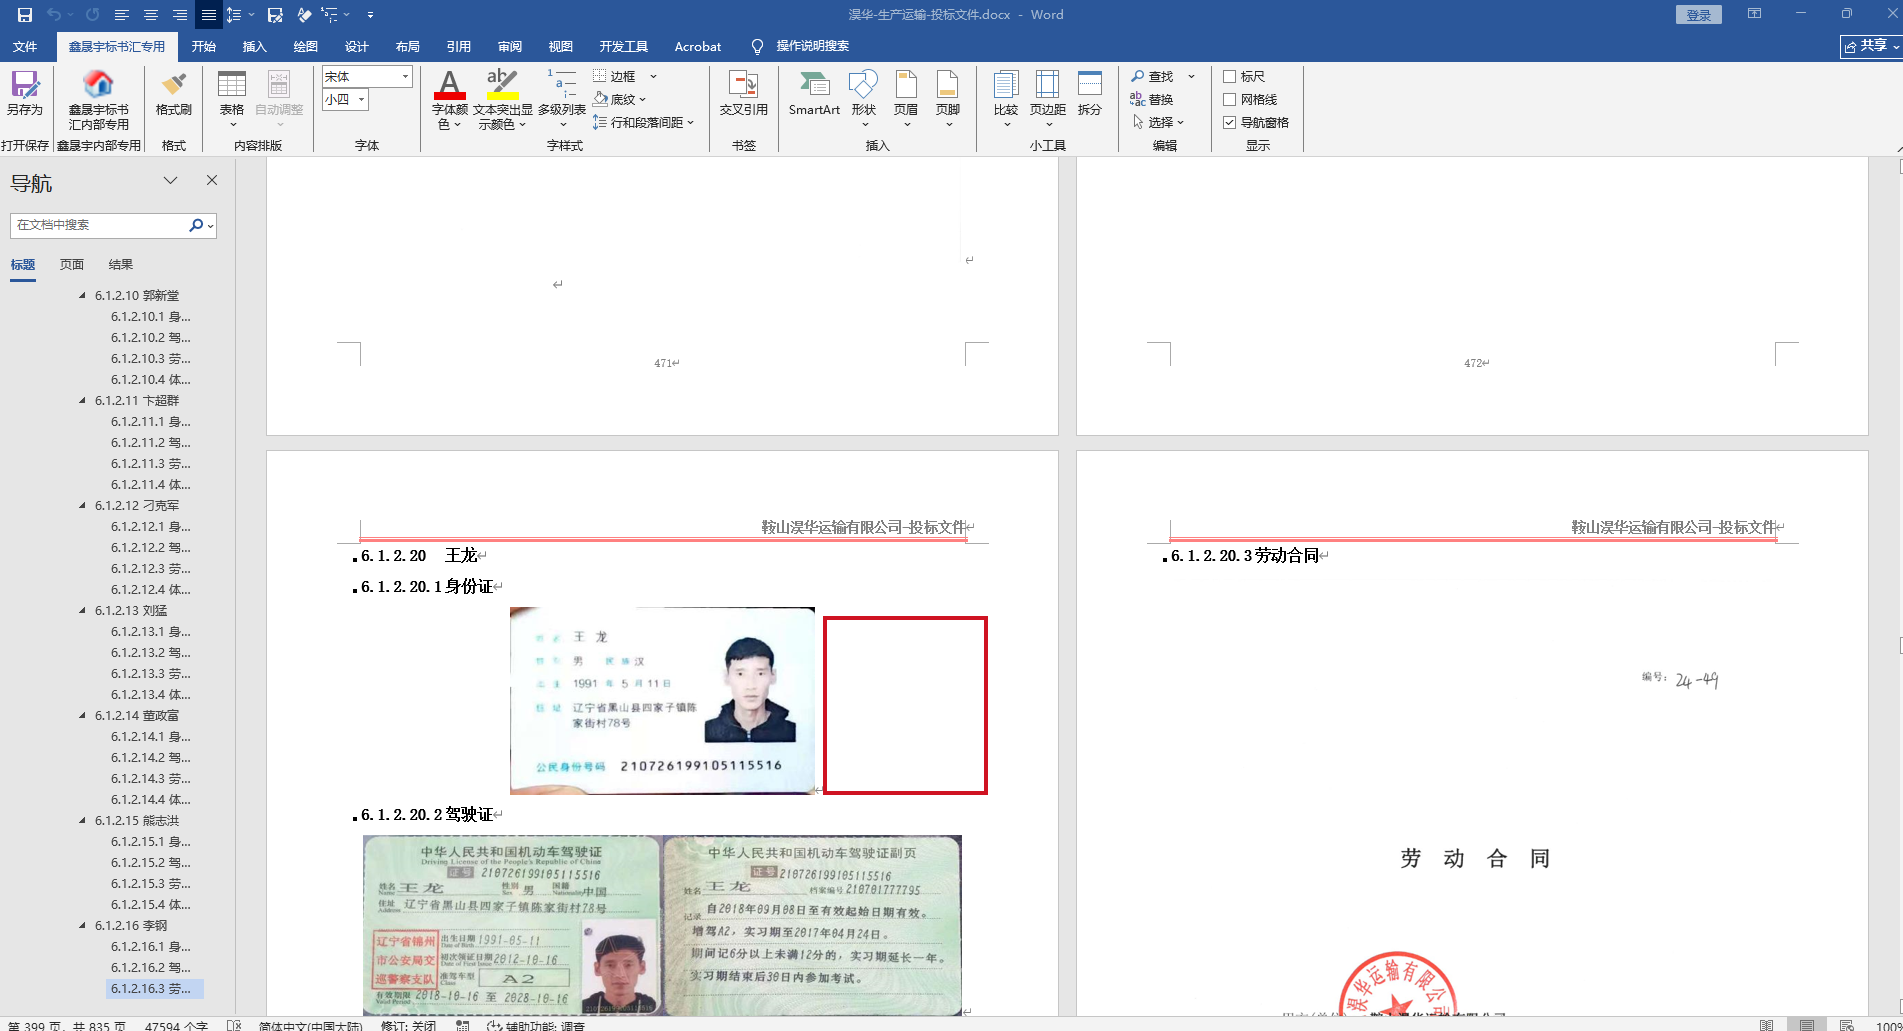The image size is (1903, 1031).
Task: Click 替换 to replace text
Action: 1152,99
